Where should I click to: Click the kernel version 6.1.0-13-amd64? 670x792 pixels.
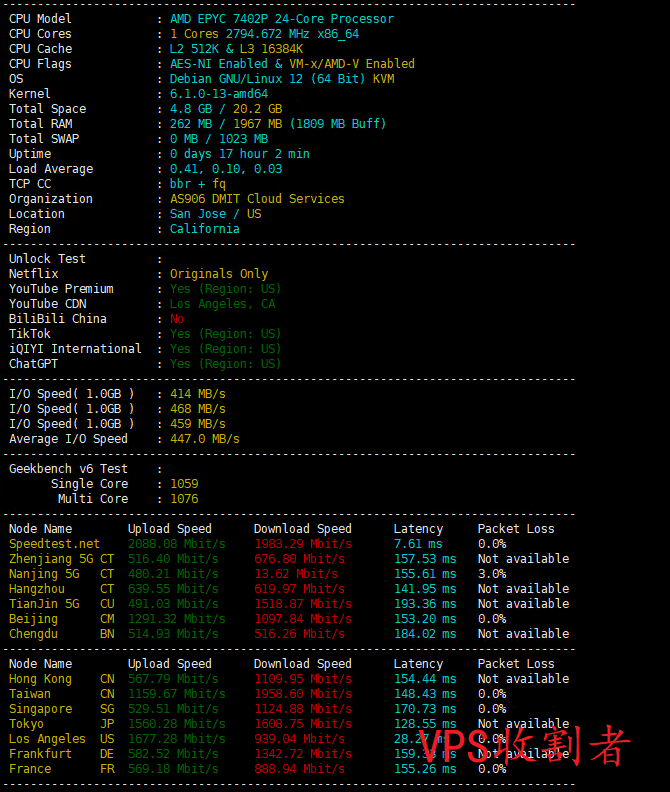(218, 94)
